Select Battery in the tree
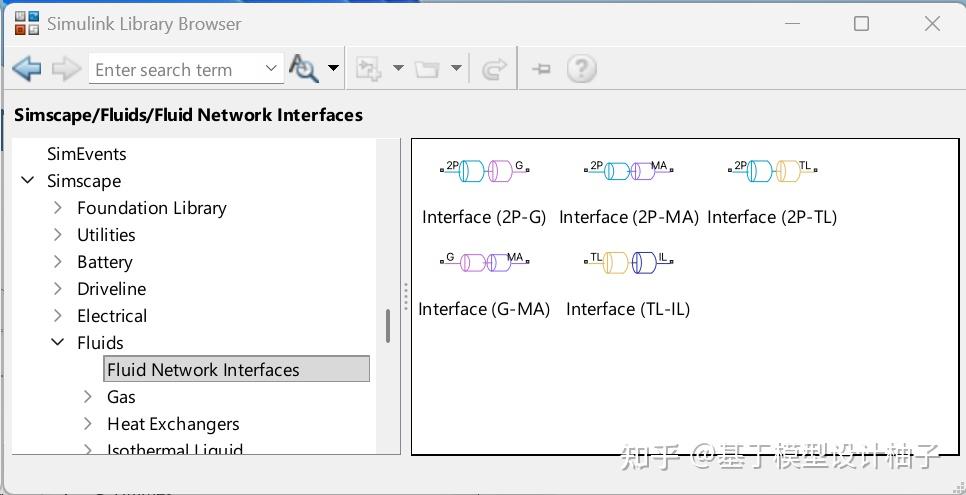 (105, 262)
